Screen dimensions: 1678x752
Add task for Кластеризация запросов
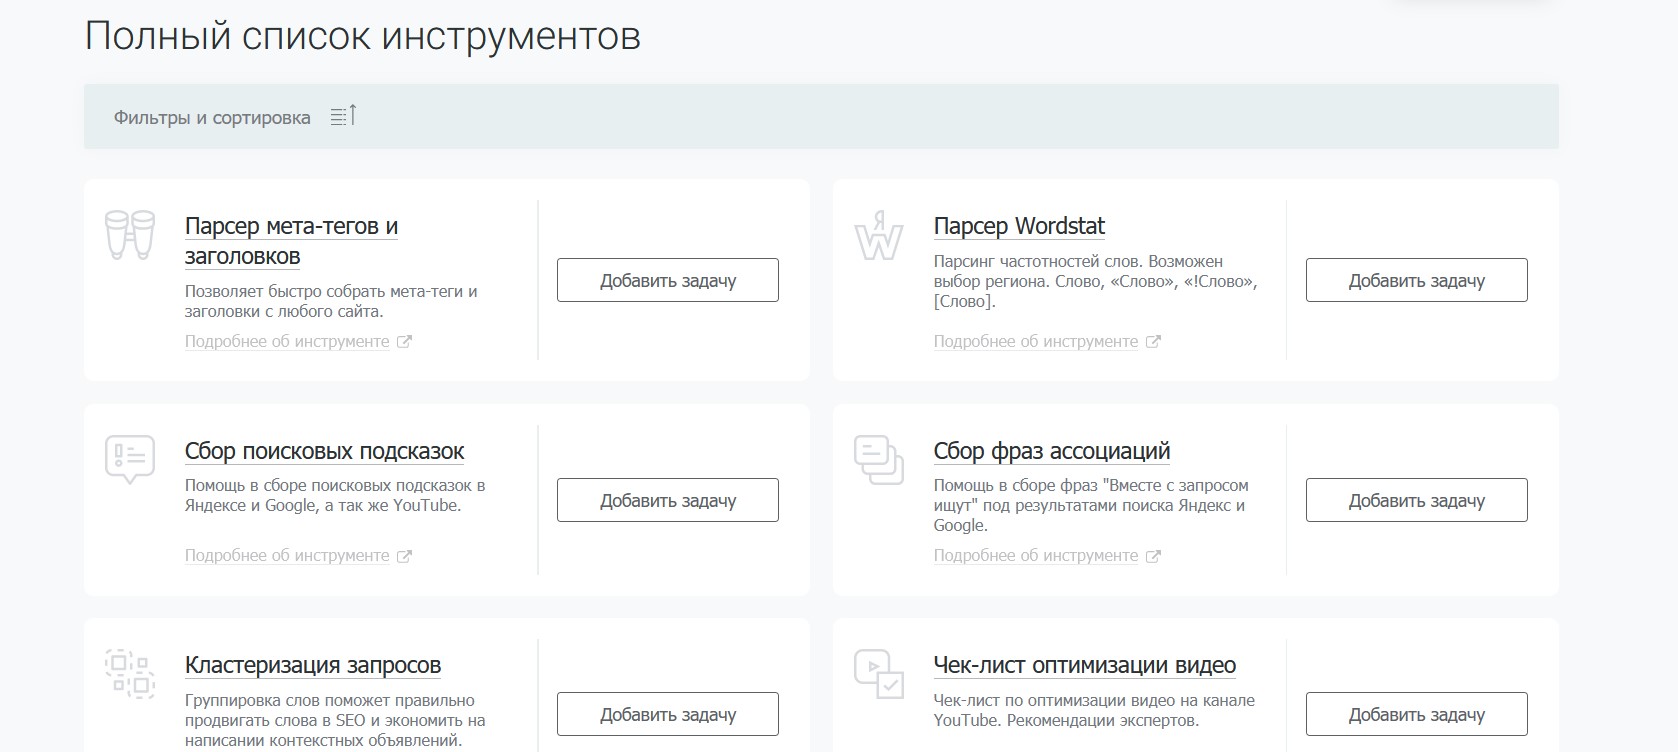pyautogui.click(x=667, y=715)
